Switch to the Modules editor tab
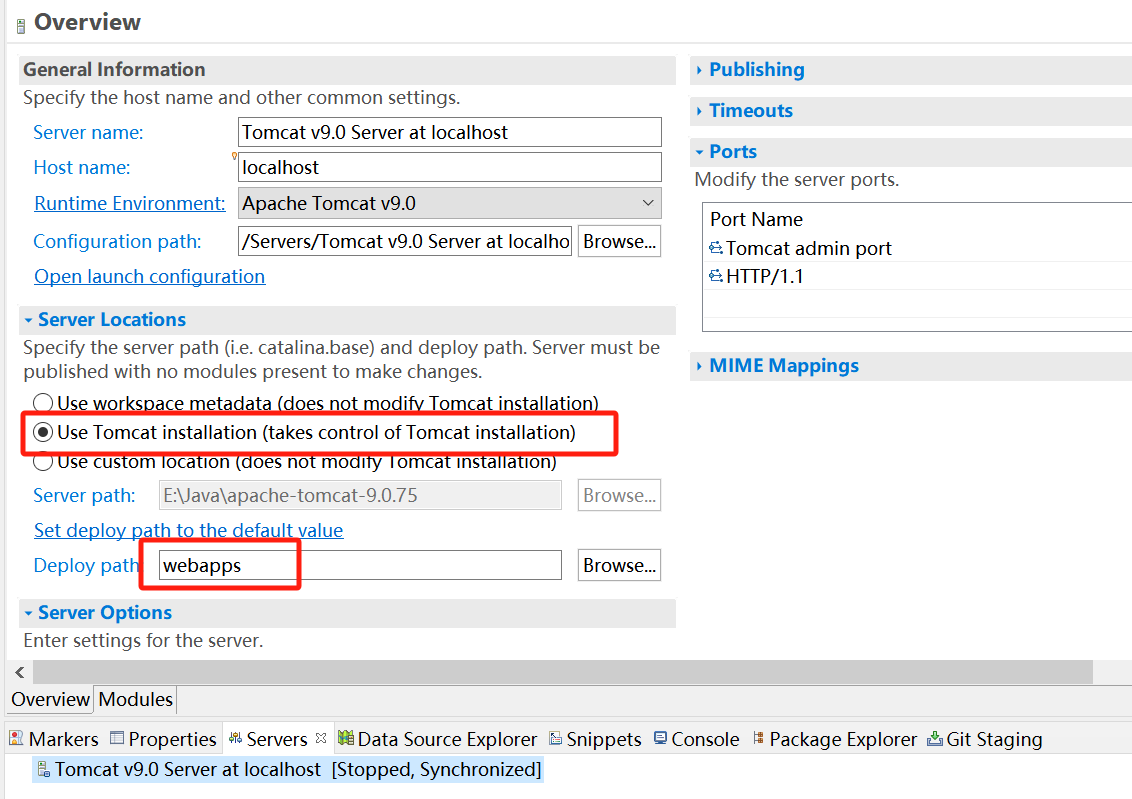This screenshot has height=799, width=1132. pyautogui.click(x=136, y=699)
